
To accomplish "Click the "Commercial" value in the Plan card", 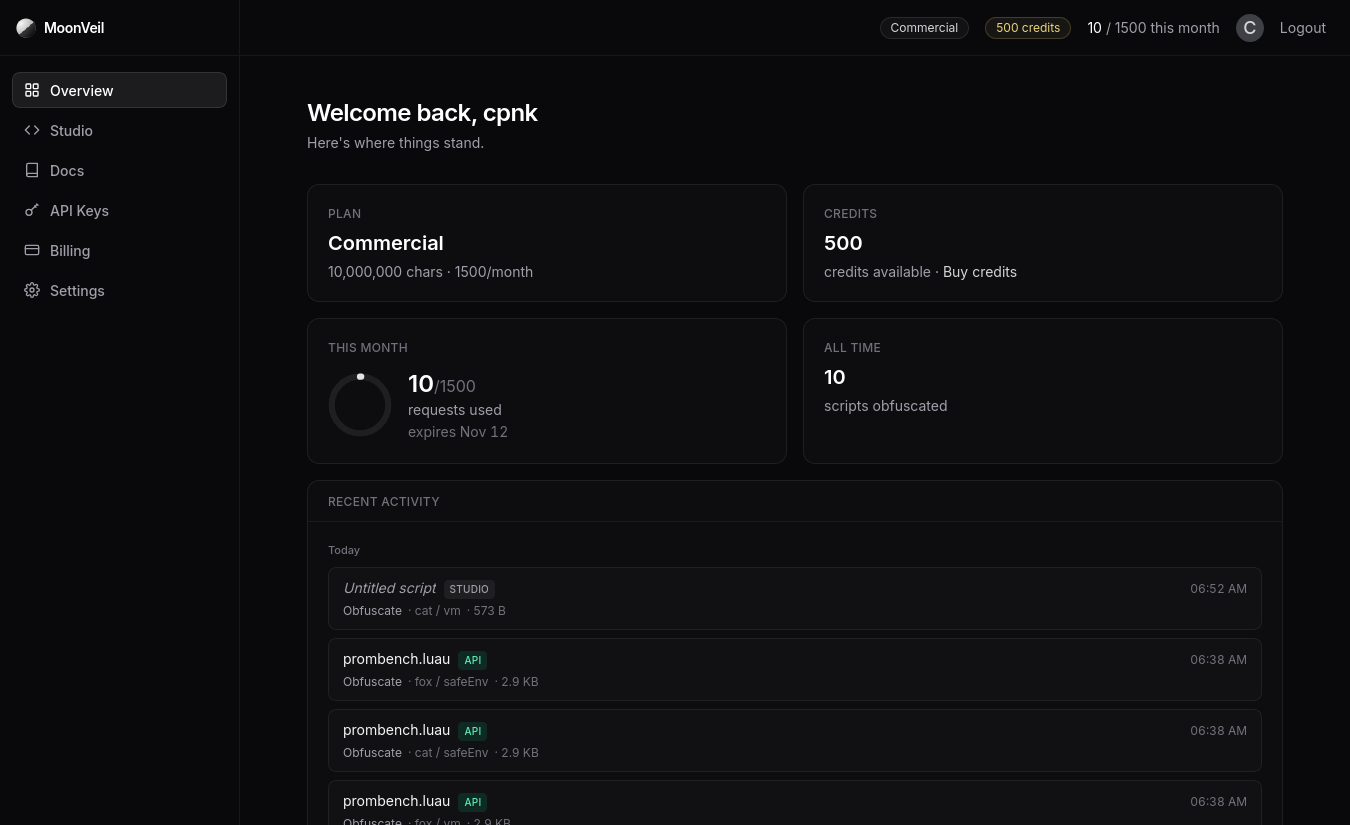I will coord(386,243).
